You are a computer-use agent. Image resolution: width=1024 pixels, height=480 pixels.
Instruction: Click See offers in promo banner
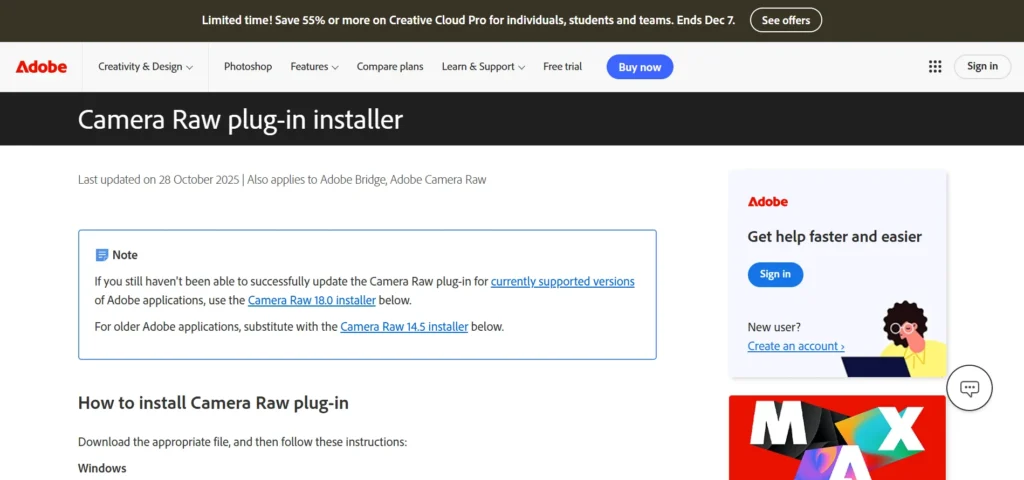point(785,20)
